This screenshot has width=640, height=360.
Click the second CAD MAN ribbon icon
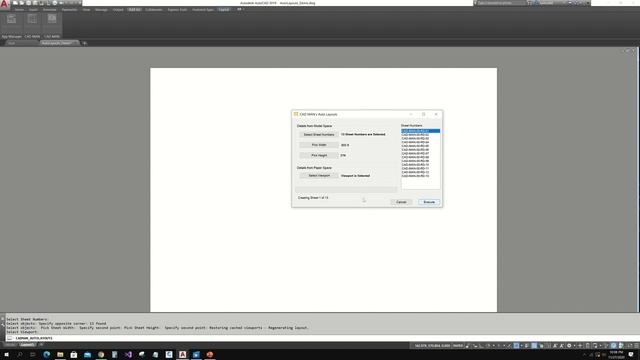(x=52, y=19)
